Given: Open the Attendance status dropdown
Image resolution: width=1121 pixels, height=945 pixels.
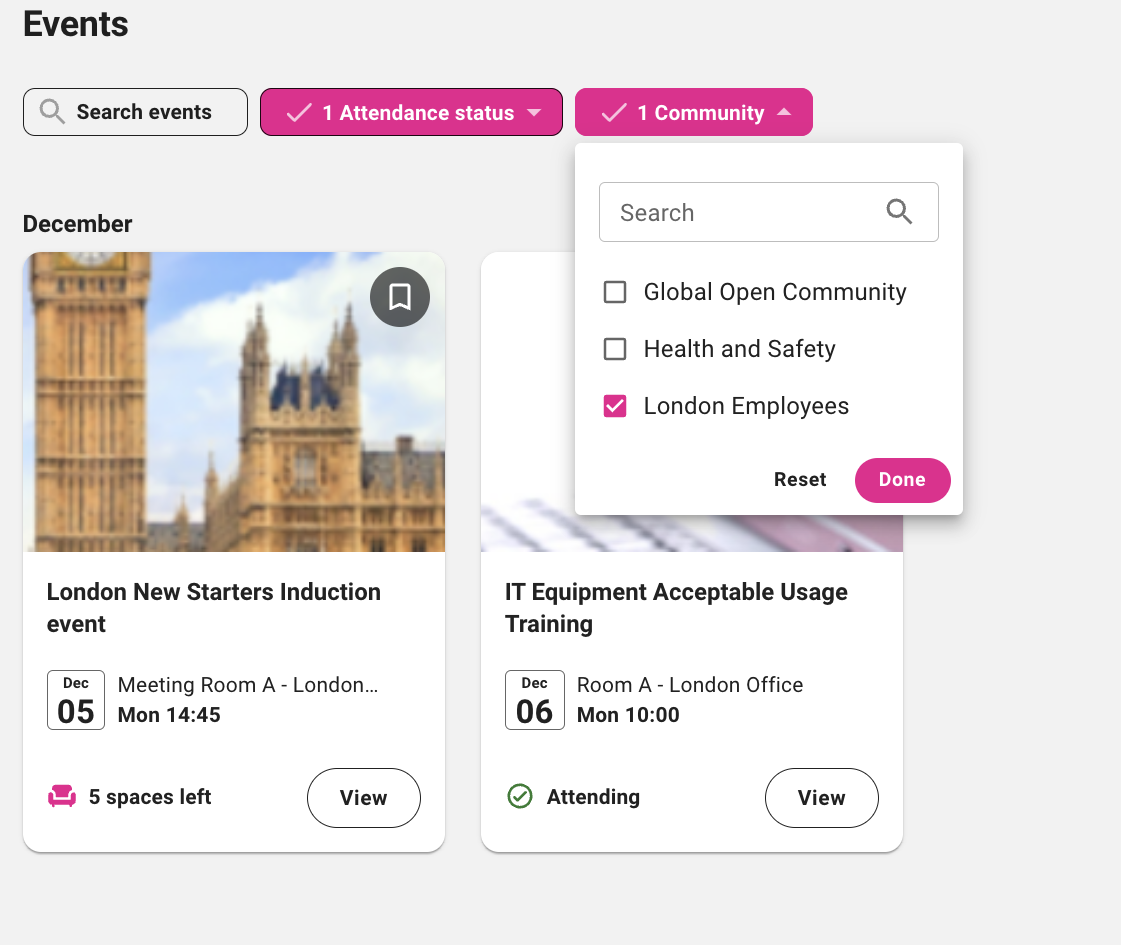Looking at the screenshot, I should 411,112.
